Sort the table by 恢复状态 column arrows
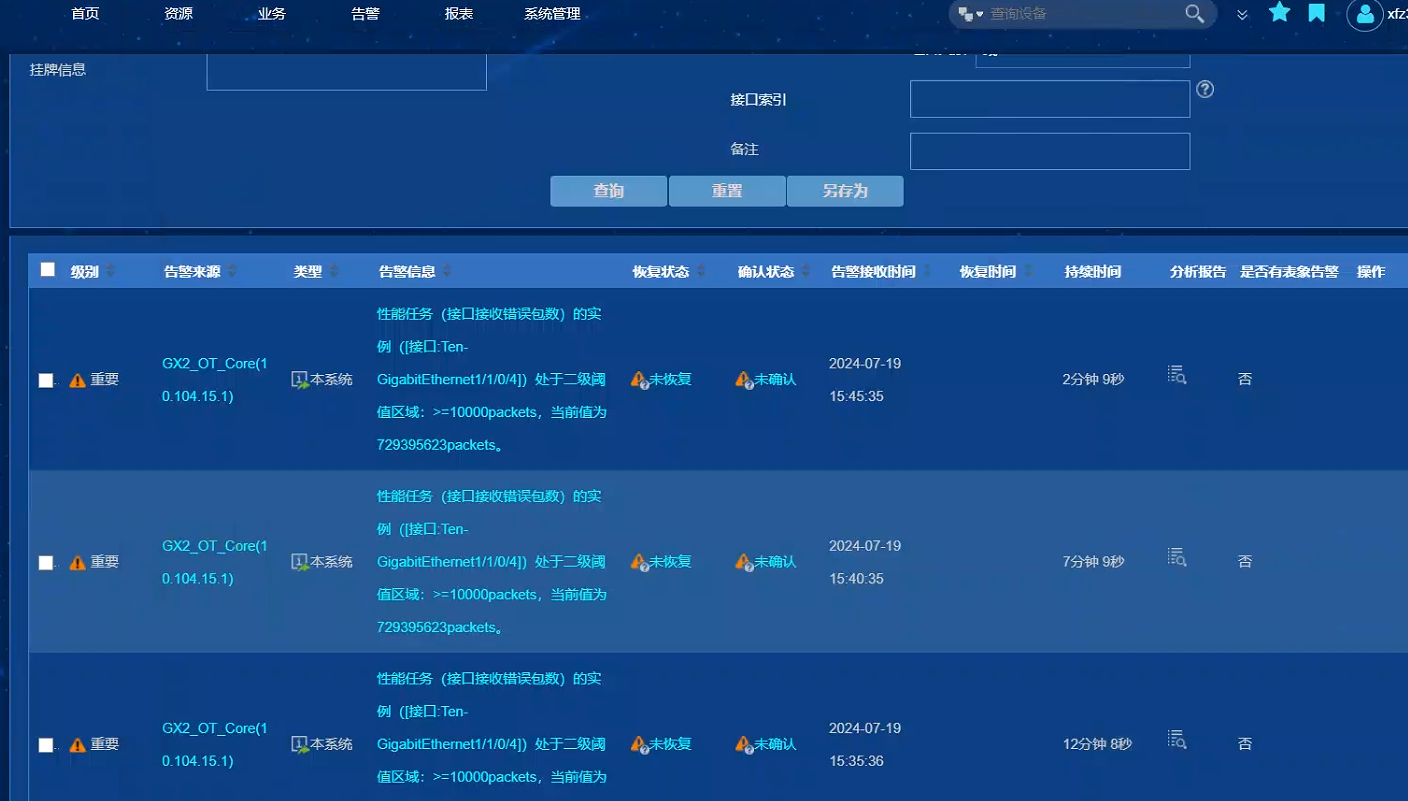1408x801 pixels. [x=701, y=271]
